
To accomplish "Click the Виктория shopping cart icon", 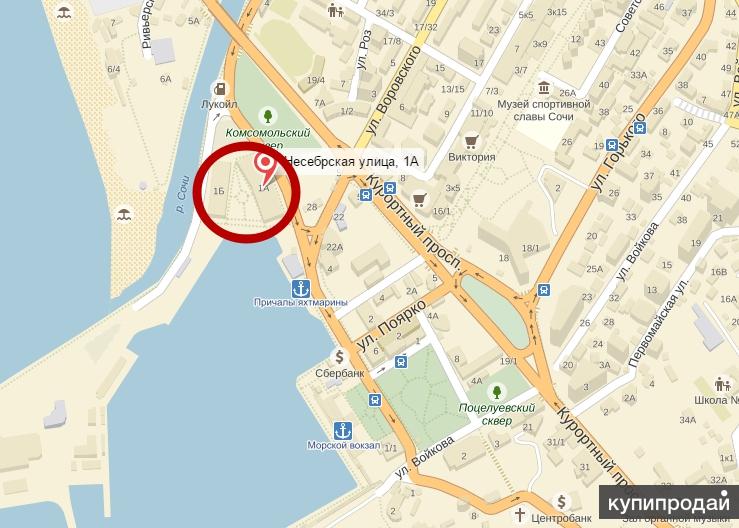I will tap(471, 141).
